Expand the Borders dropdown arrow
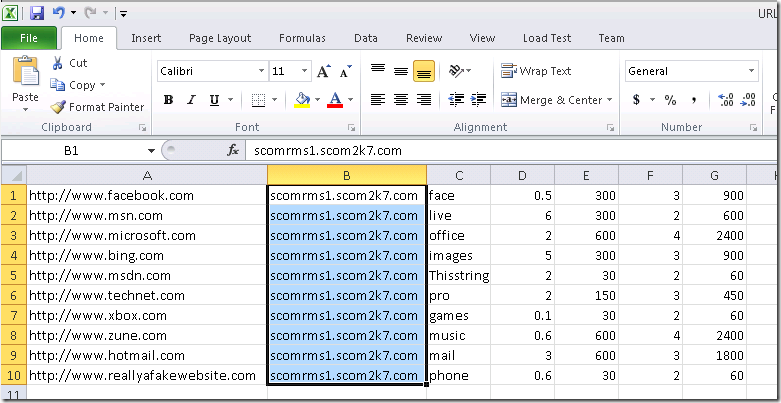Screen dimensions: 781x403 (x=274, y=100)
